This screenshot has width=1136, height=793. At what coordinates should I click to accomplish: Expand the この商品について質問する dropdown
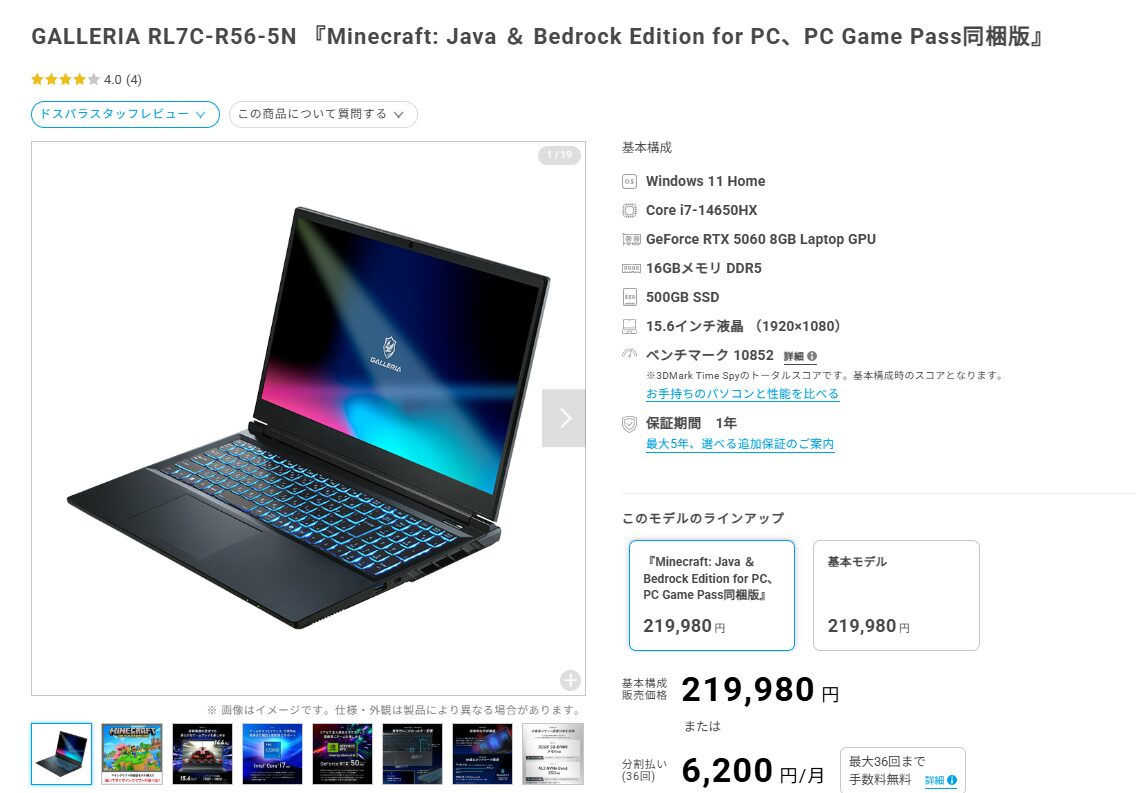point(323,114)
